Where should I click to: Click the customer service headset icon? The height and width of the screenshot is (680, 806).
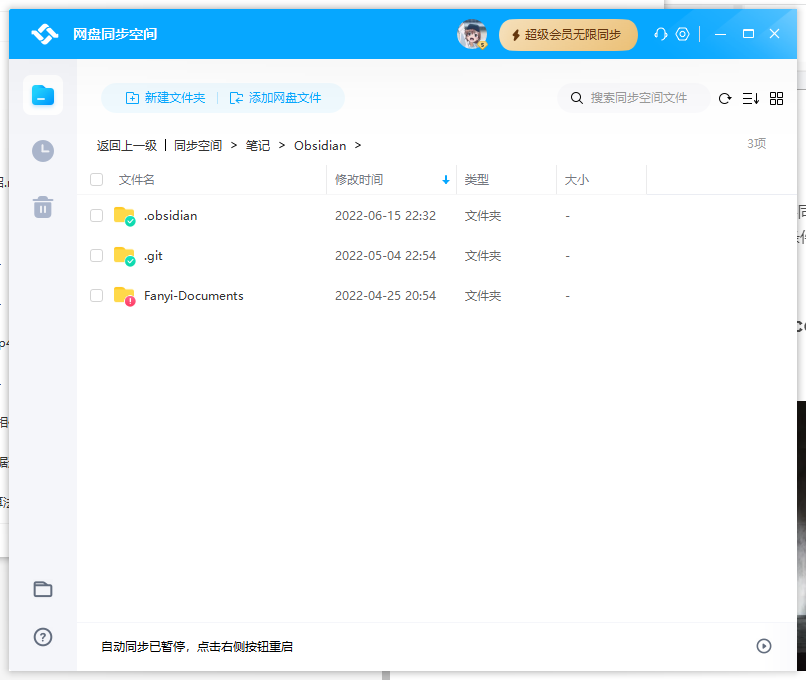[661, 34]
